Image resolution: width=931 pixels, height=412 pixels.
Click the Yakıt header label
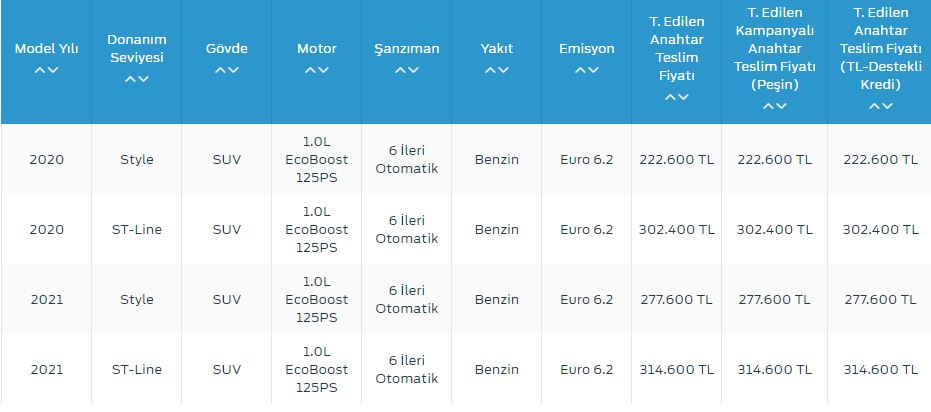click(x=497, y=48)
